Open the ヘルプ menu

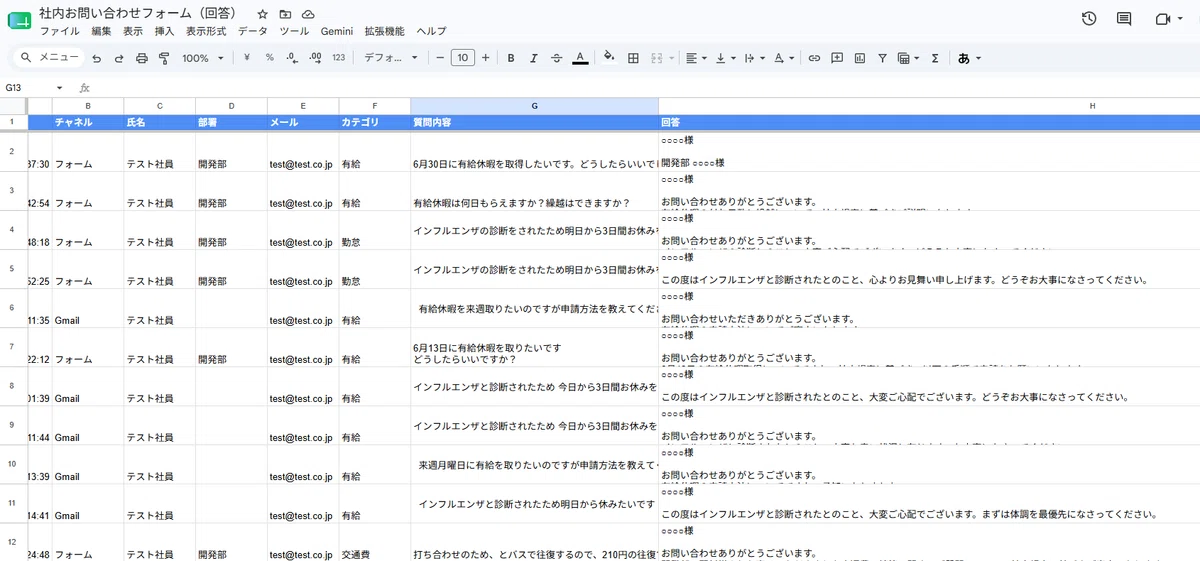pos(431,32)
